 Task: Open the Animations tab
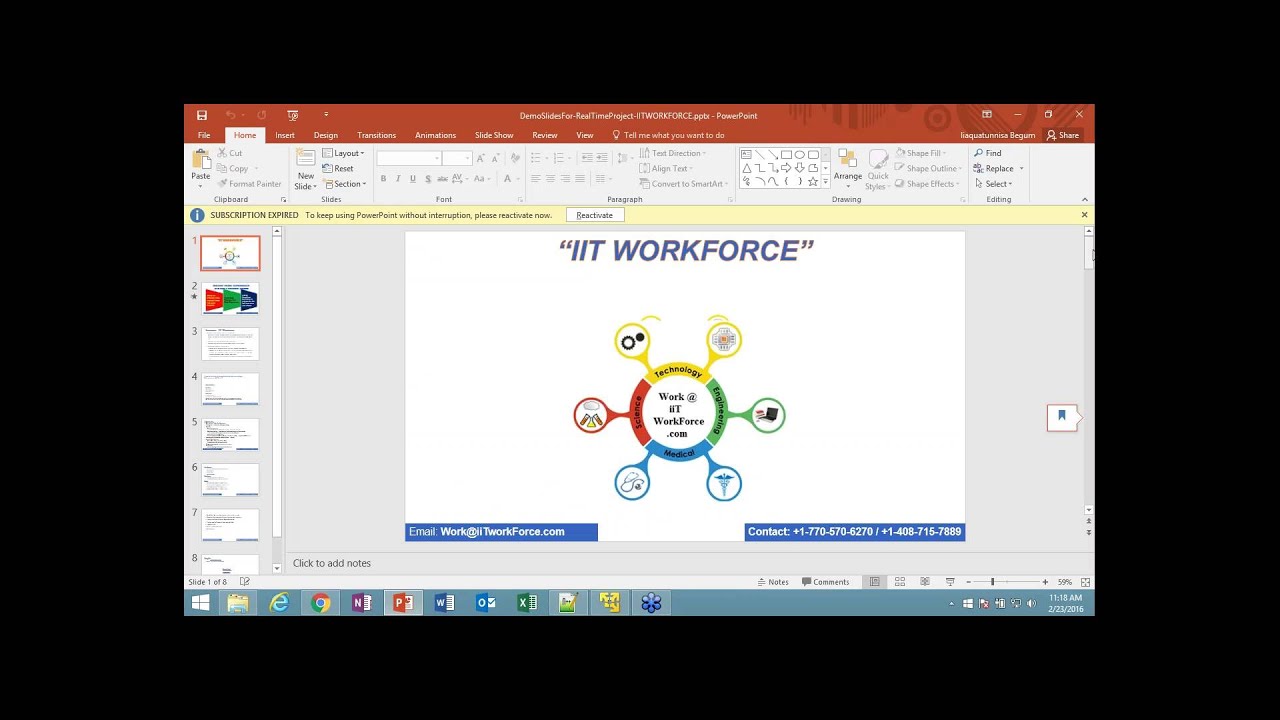[435, 135]
